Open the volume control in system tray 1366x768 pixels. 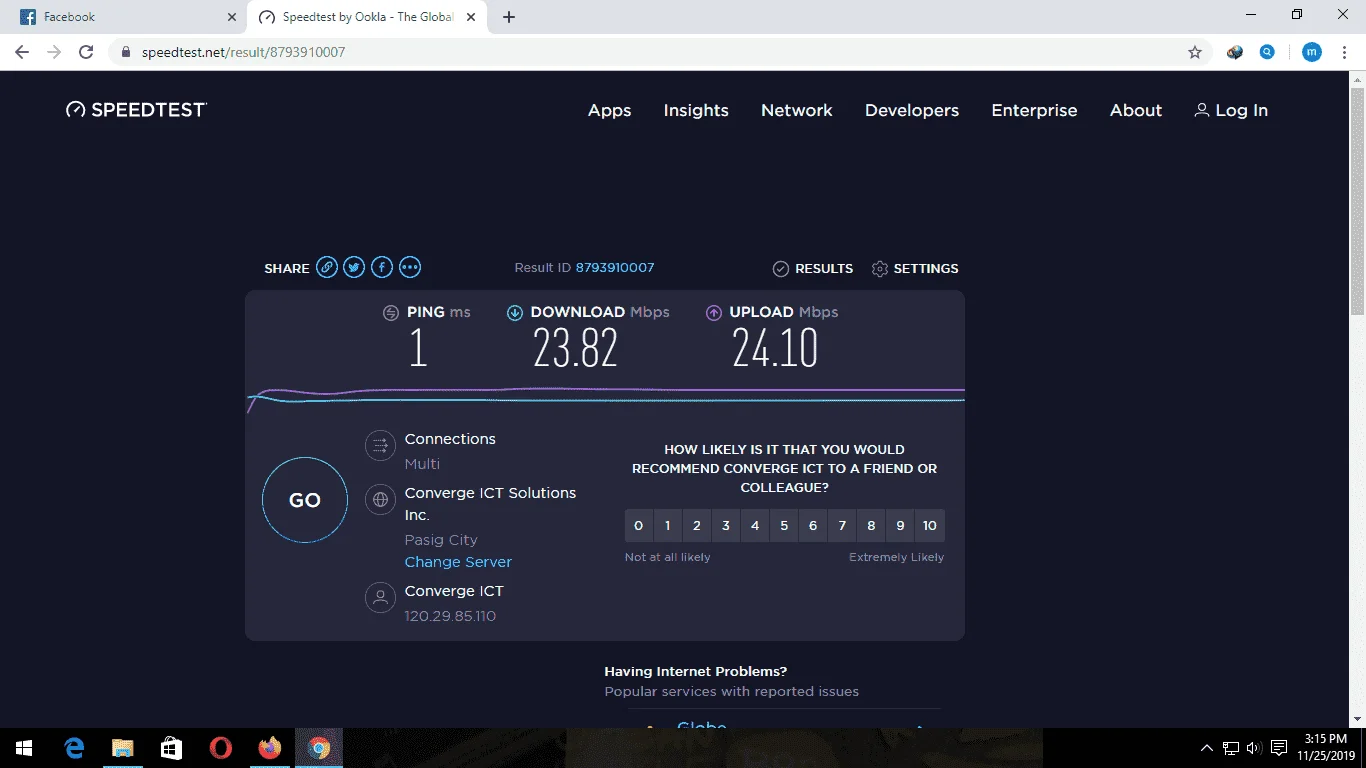point(1254,748)
